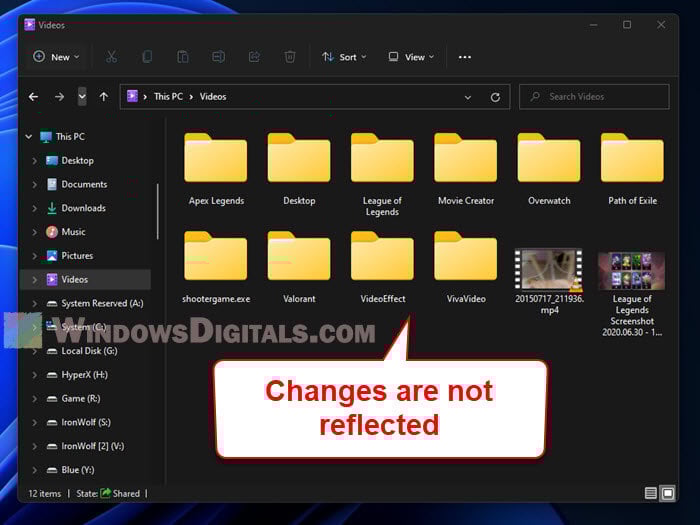Click the Cut scissors icon in toolbar
The image size is (700, 525).
point(111,57)
